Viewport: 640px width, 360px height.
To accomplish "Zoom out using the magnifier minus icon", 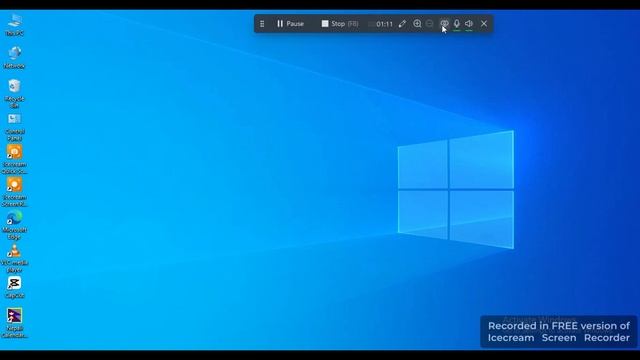I will (429, 24).
